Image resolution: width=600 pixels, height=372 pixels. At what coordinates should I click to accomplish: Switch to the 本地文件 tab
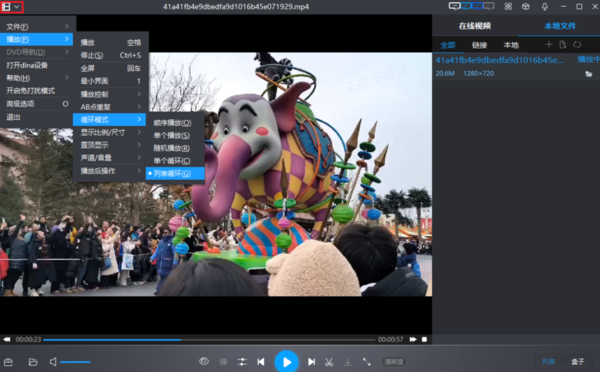point(560,26)
